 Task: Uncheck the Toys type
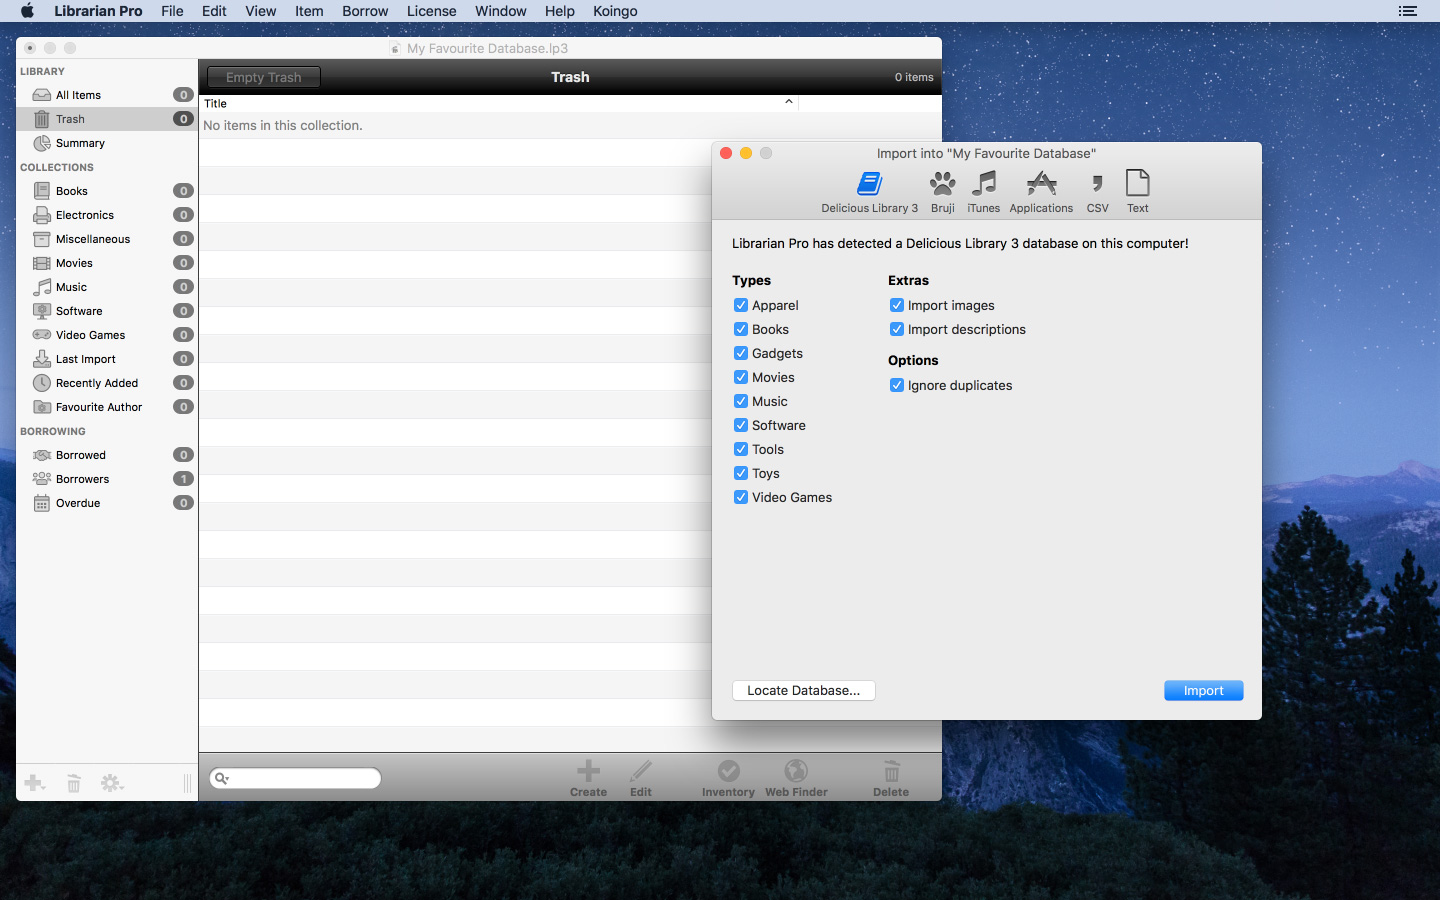pyautogui.click(x=741, y=473)
